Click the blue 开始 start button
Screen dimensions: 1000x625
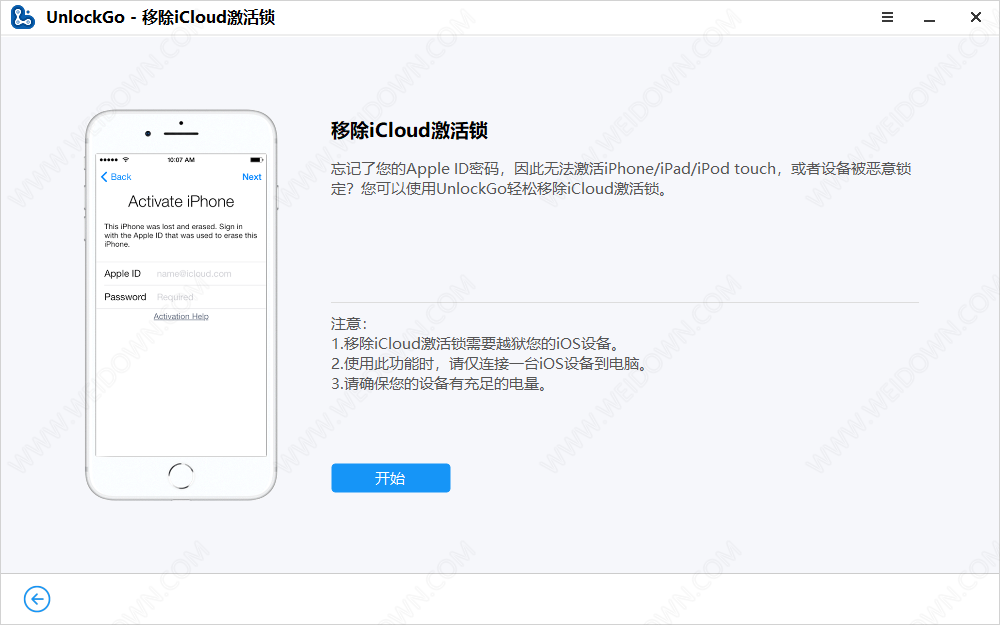391,478
